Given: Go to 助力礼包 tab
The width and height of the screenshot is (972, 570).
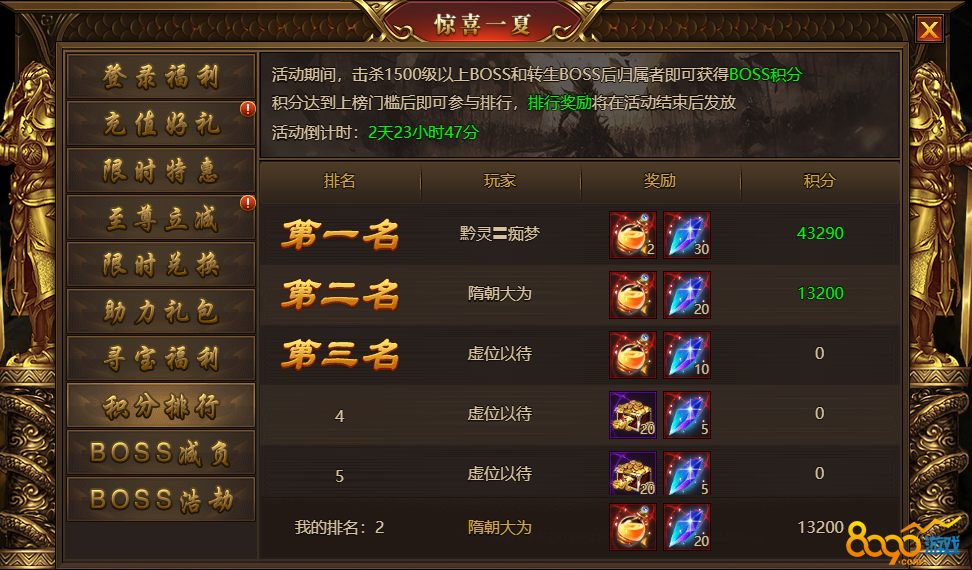Looking at the screenshot, I should click(x=161, y=312).
